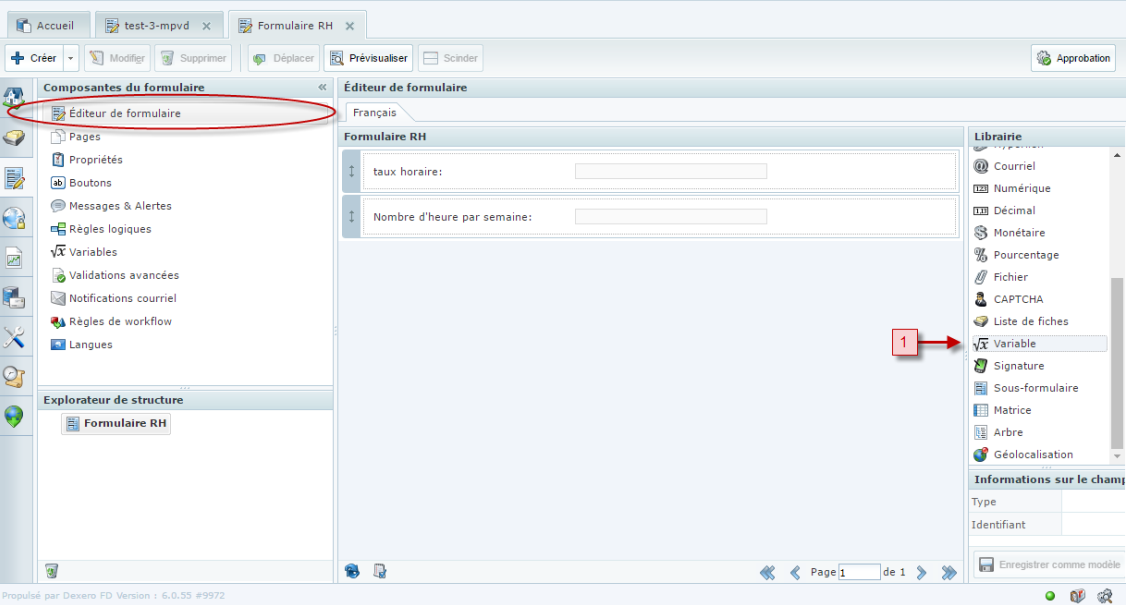Viewport: 1126px width, 605px height.
Task: Click the Librairie vertical scrollbar
Action: [1117, 360]
